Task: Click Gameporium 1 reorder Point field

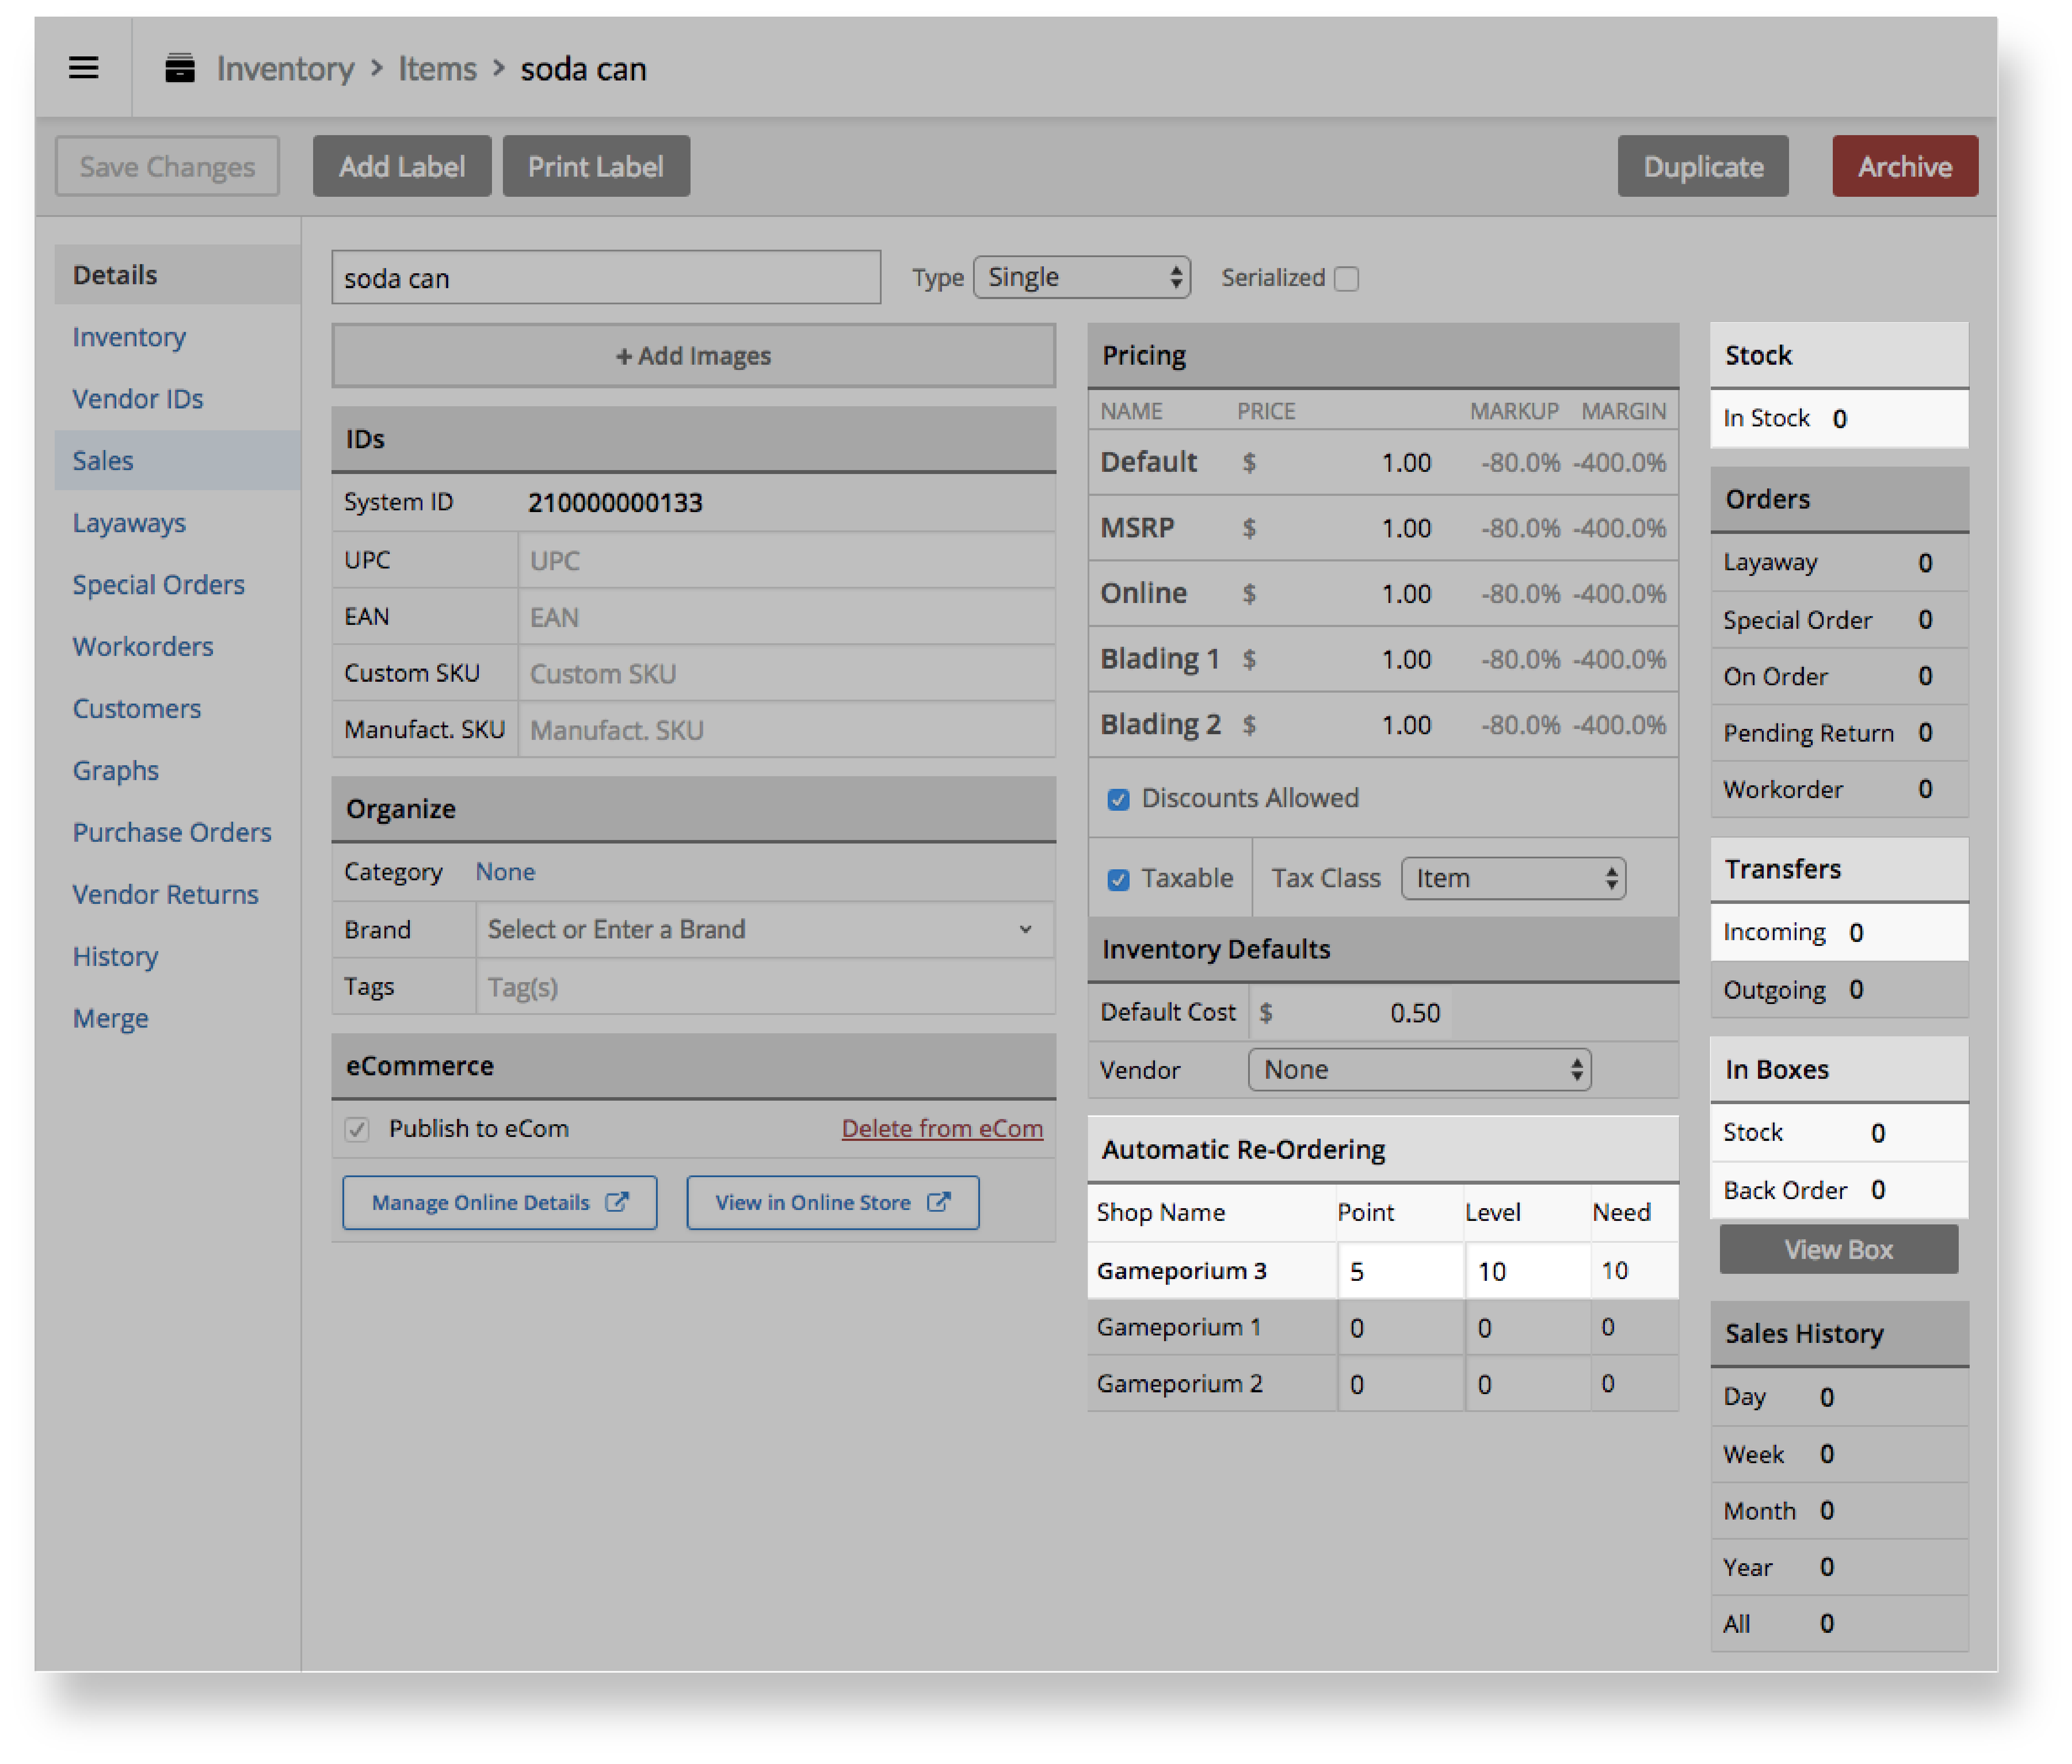Action: pyautogui.click(x=1400, y=1328)
